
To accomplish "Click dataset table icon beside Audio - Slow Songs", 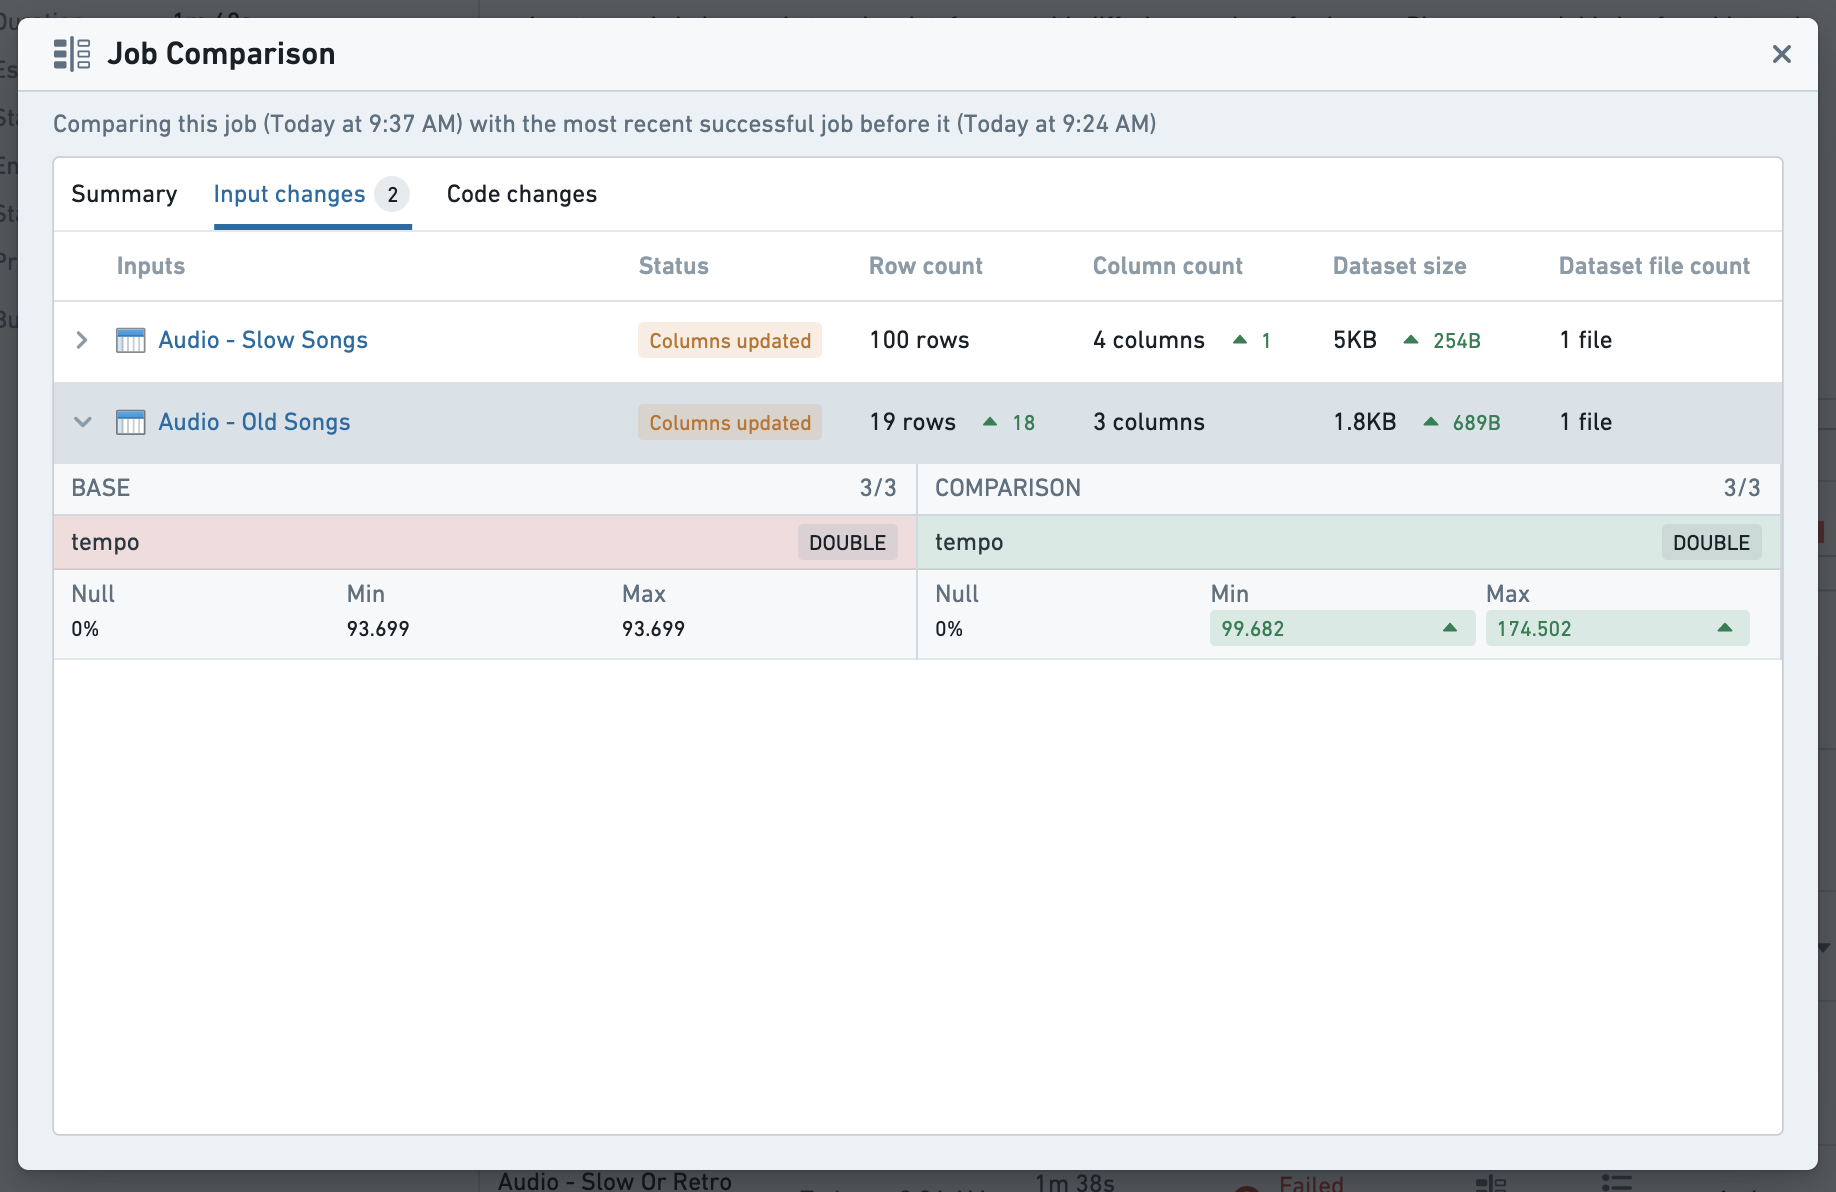I will tap(131, 340).
